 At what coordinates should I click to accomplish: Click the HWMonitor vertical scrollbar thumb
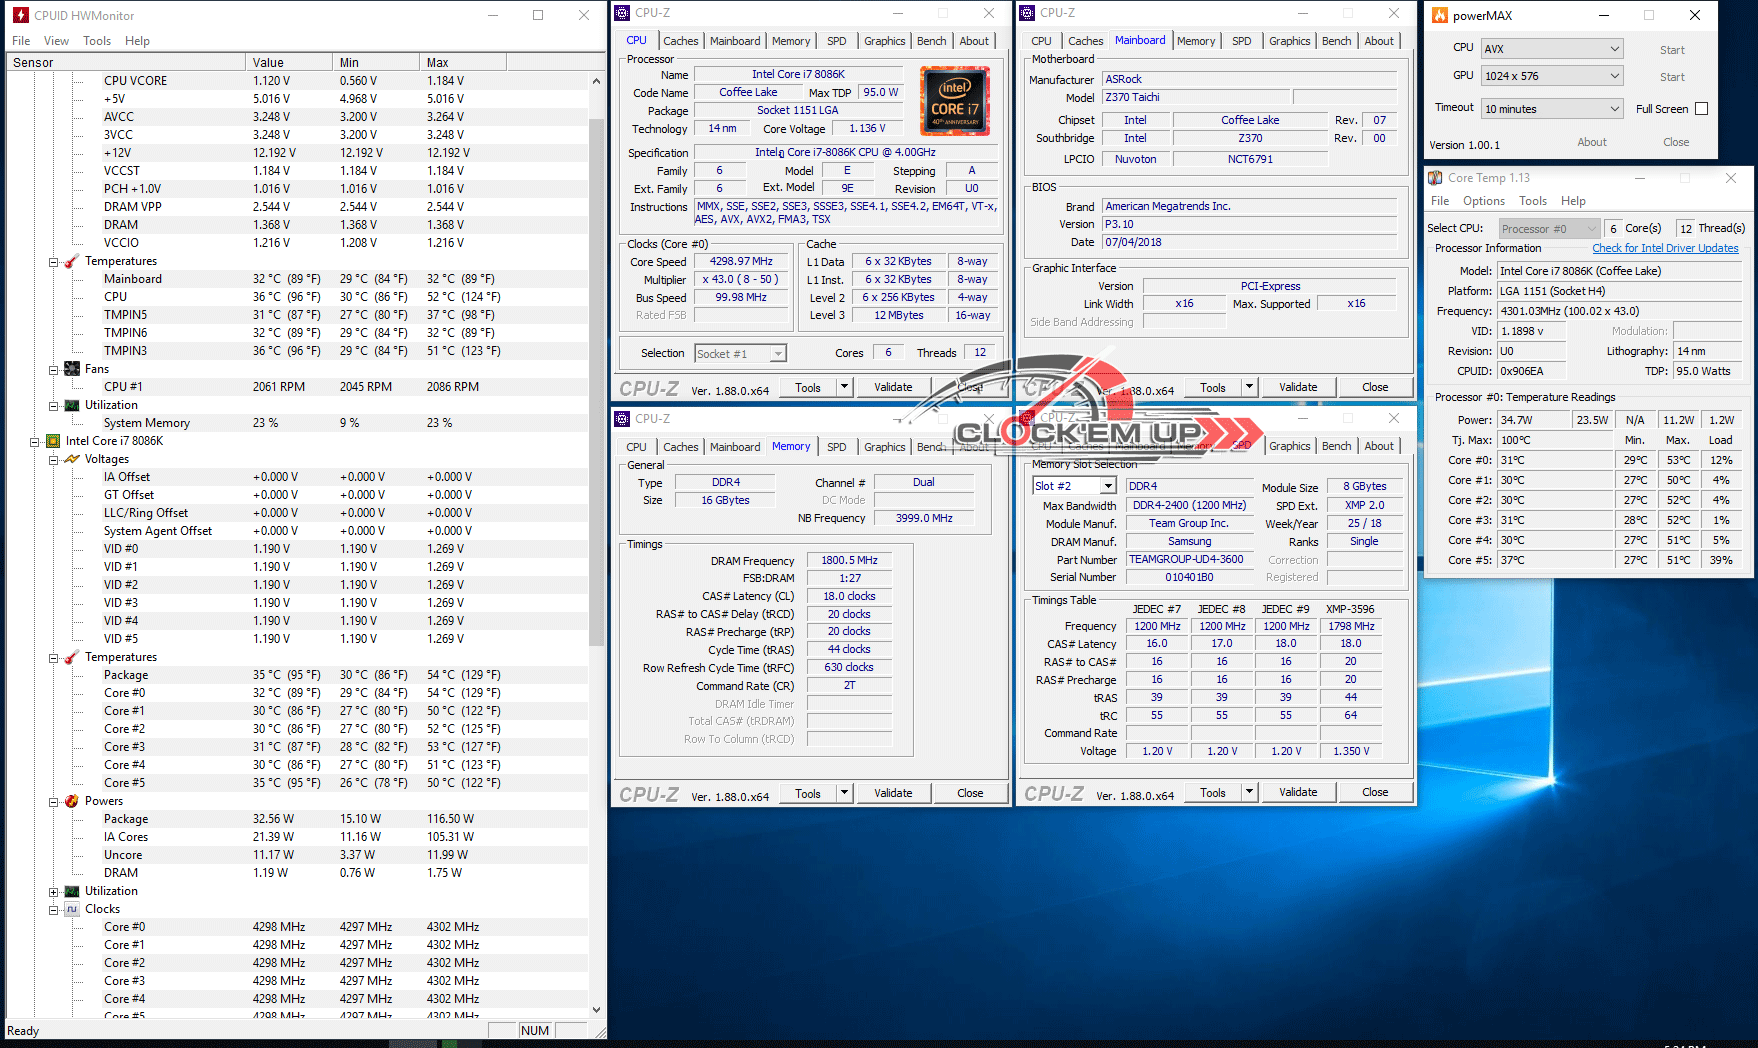[596, 380]
